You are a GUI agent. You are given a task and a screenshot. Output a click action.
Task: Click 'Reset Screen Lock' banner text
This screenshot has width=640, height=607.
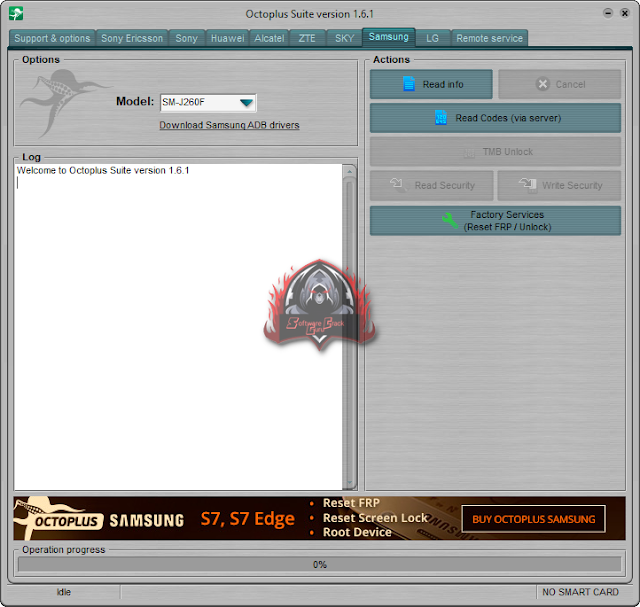375,518
